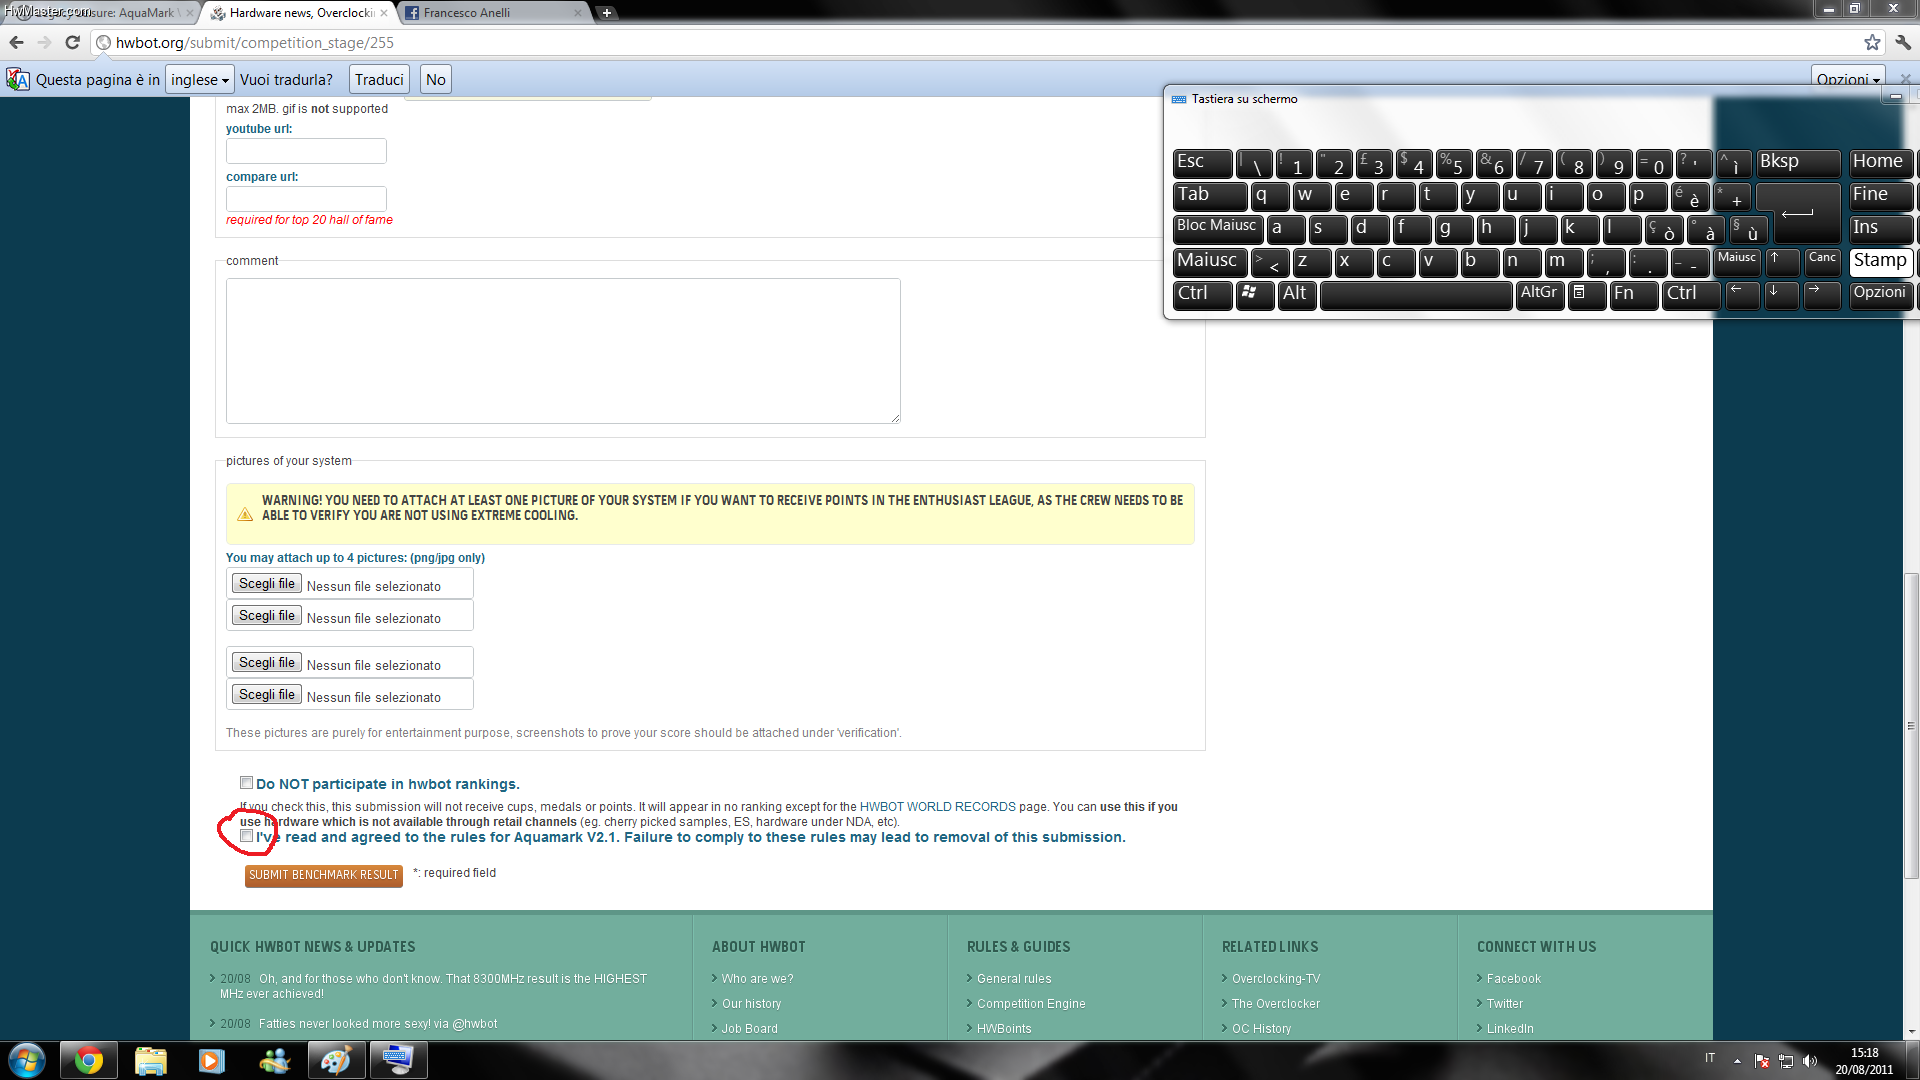
Task: Toggle left Ctrl key on keyboard
Action: [1202, 294]
